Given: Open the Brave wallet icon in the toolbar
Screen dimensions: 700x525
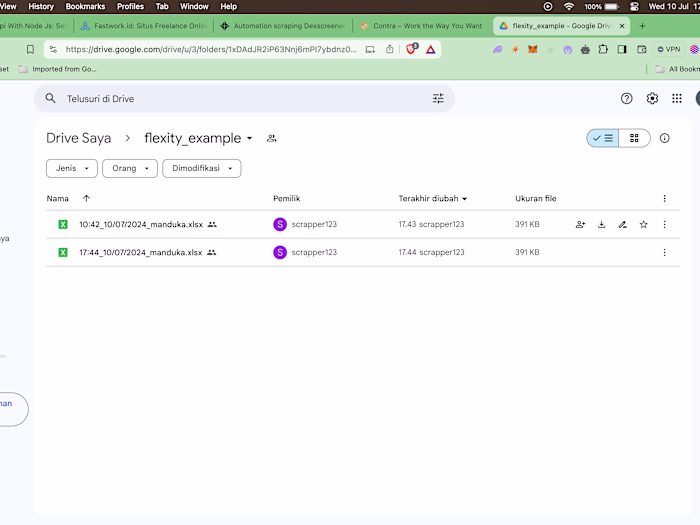Looking at the screenshot, I should tap(642, 50).
